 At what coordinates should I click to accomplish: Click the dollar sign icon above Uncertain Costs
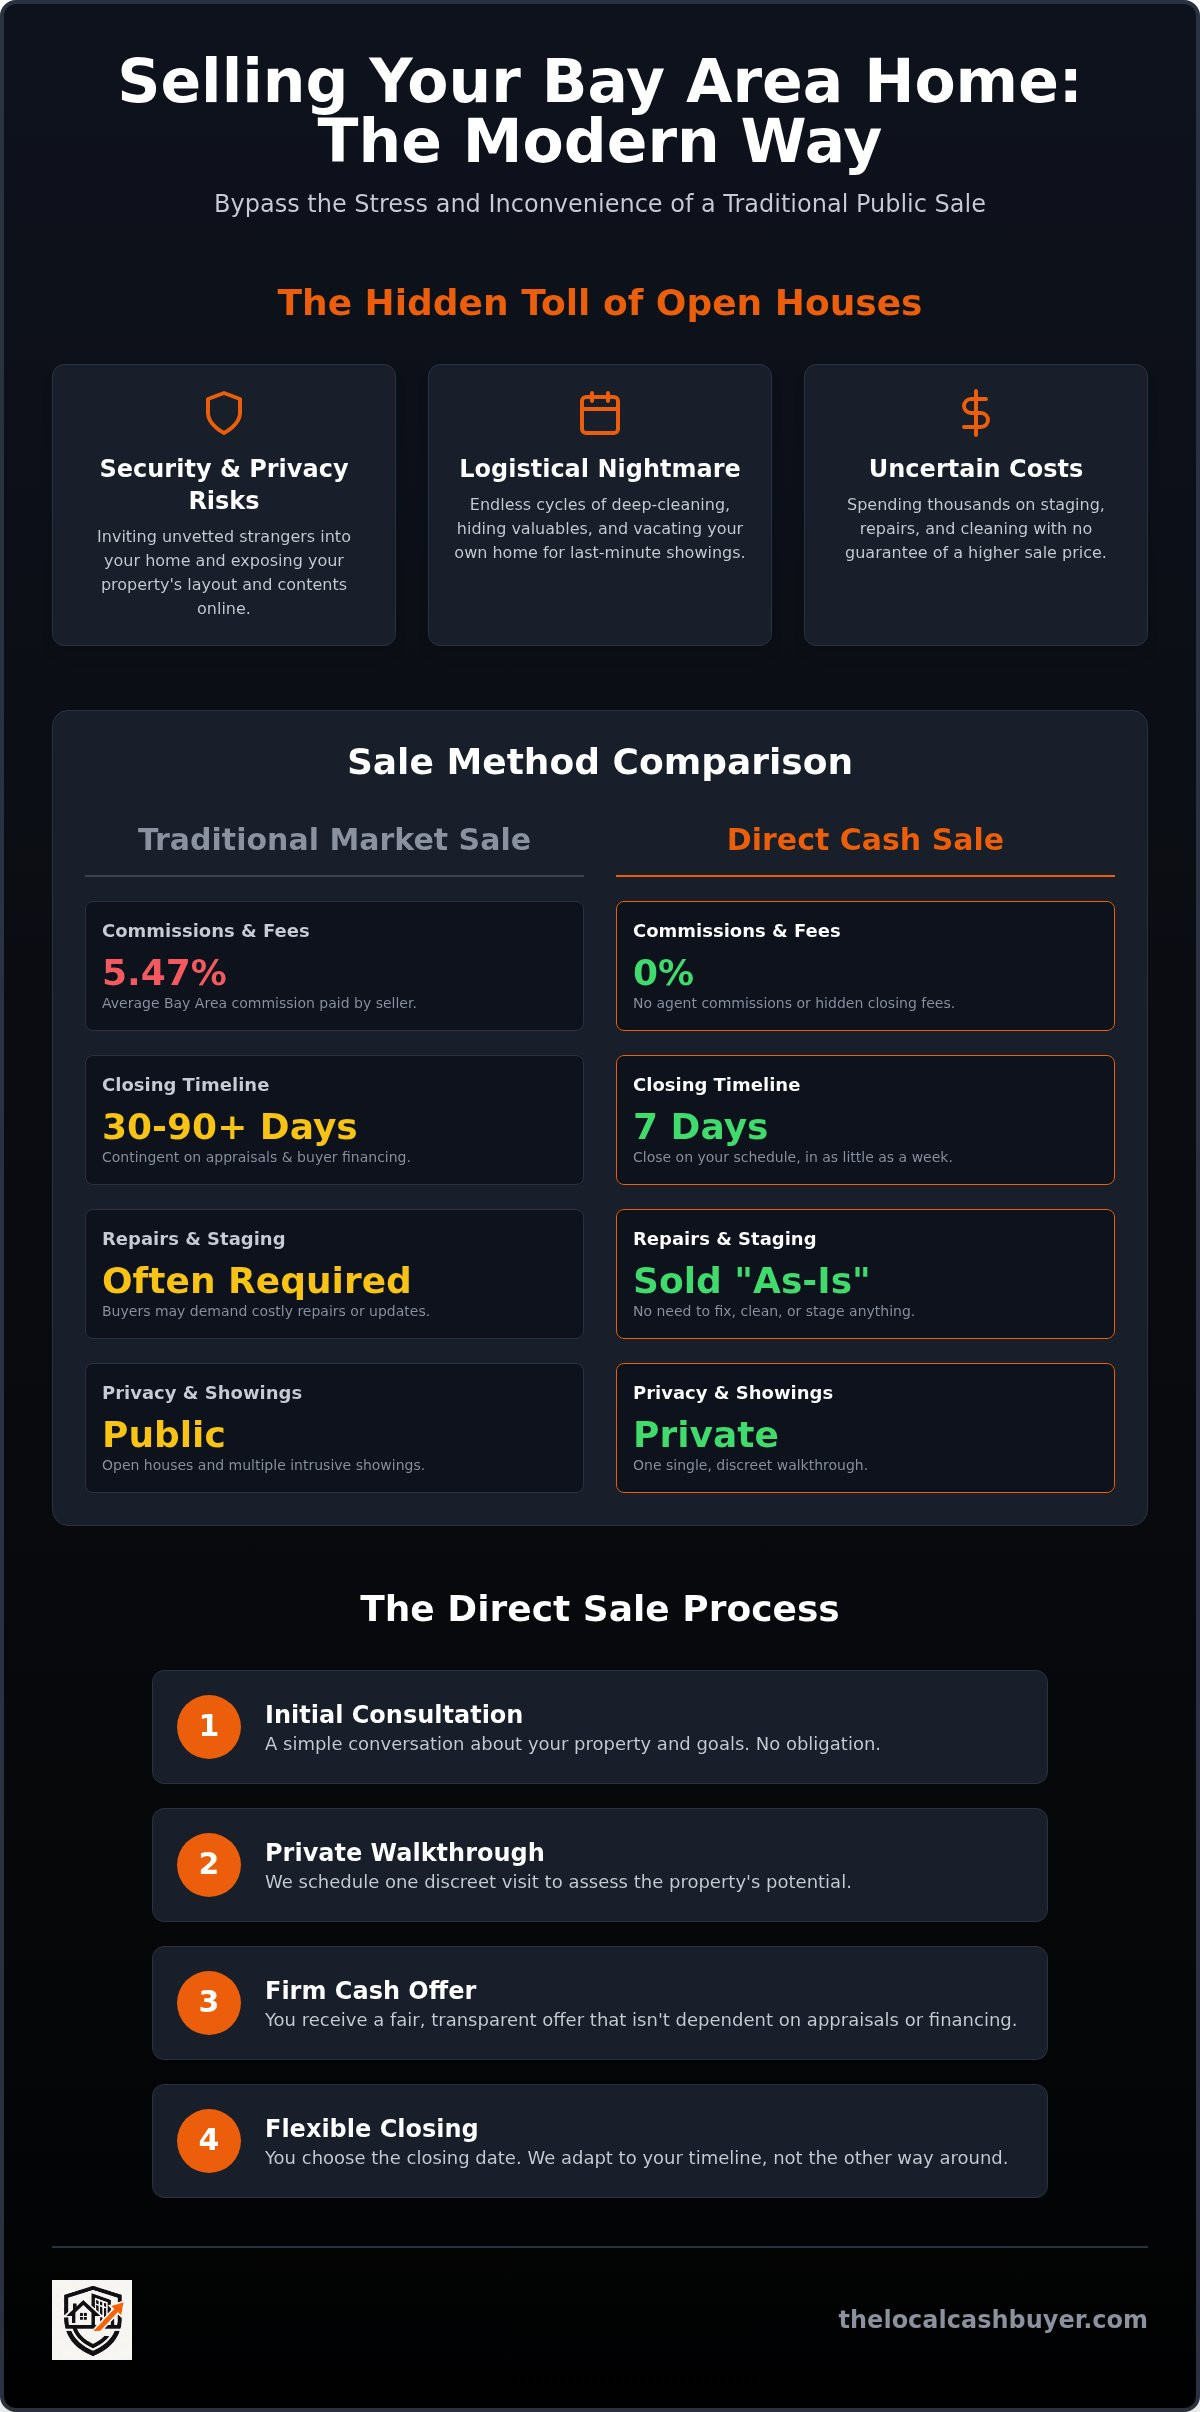(x=976, y=413)
